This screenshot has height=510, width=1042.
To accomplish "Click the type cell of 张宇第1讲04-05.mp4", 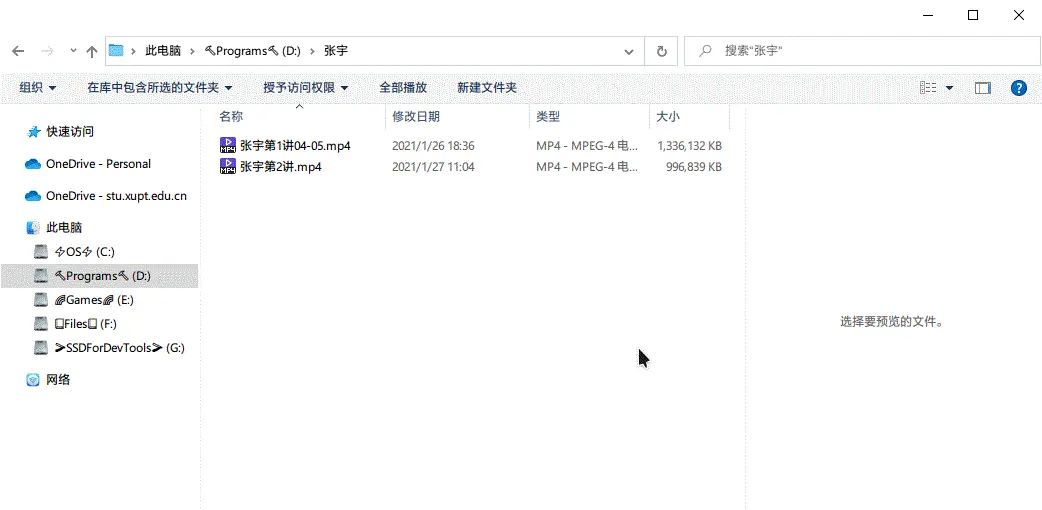I will [x=587, y=146].
